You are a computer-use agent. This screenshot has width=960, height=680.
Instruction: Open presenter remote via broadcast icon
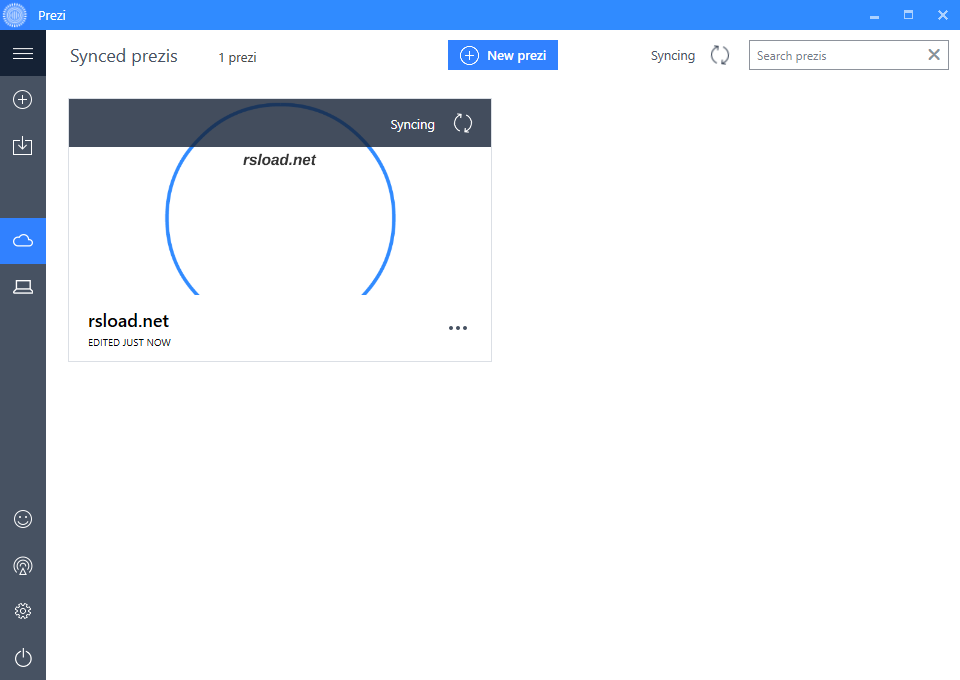pyautogui.click(x=23, y=565)
